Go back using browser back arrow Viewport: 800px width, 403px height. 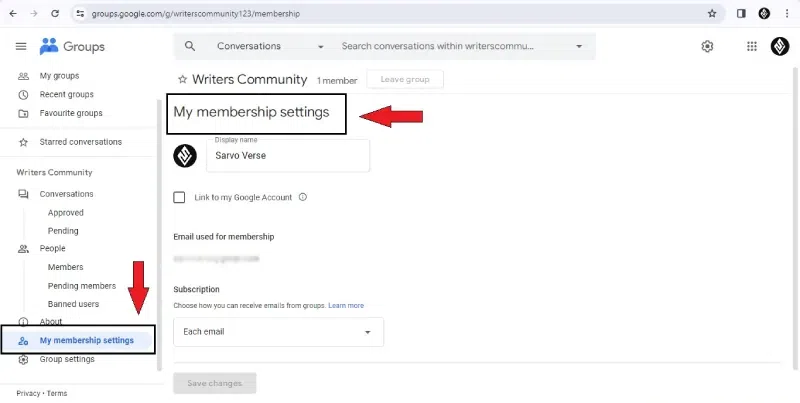[x=13, y=14]
